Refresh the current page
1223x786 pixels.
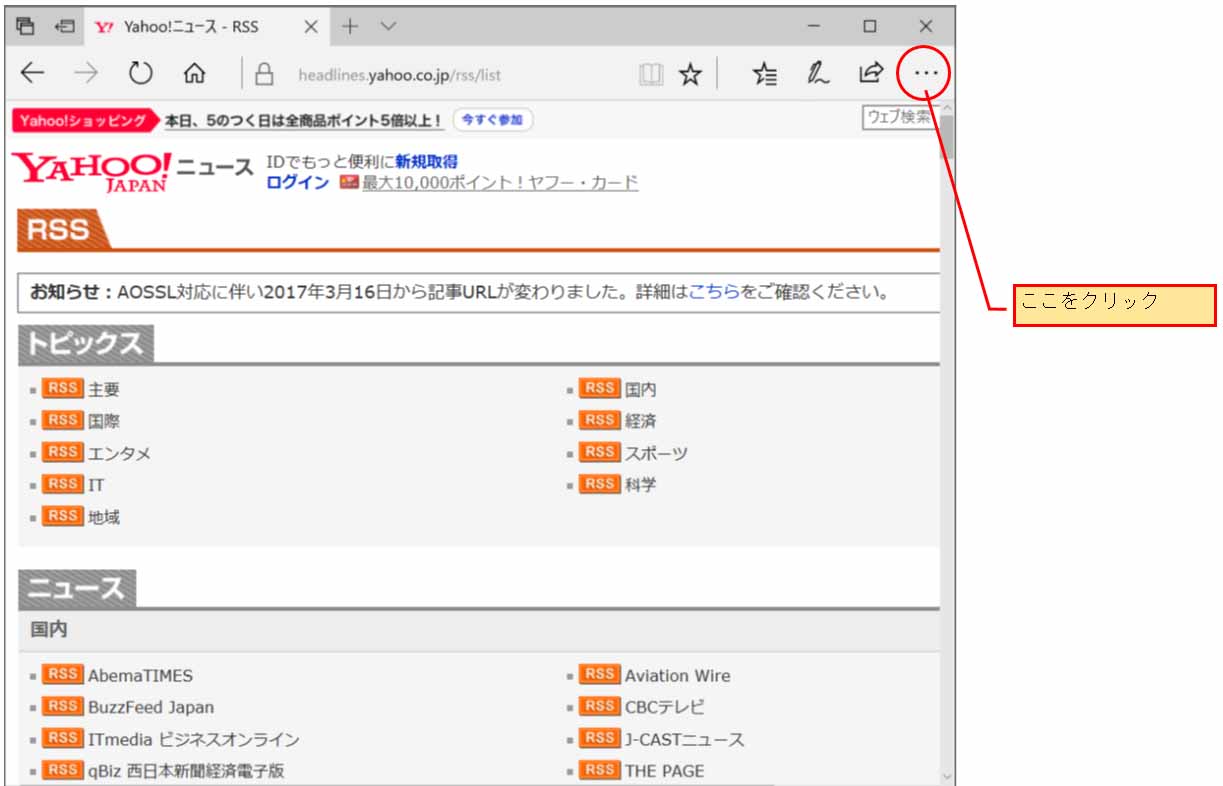[x=140, y=73]
